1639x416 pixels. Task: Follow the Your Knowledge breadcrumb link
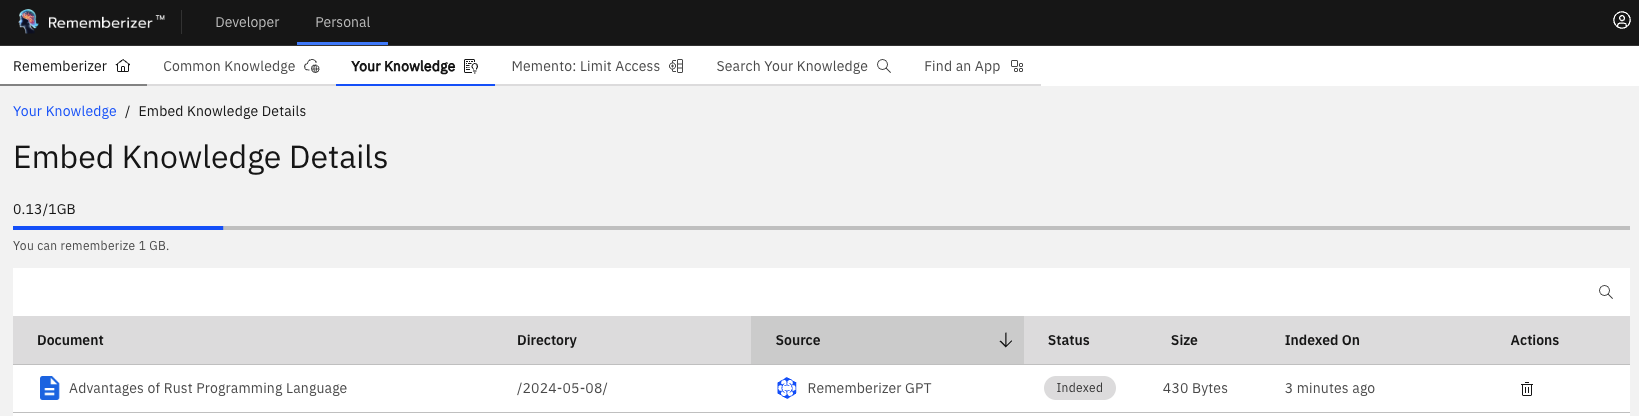click(64, 111)
